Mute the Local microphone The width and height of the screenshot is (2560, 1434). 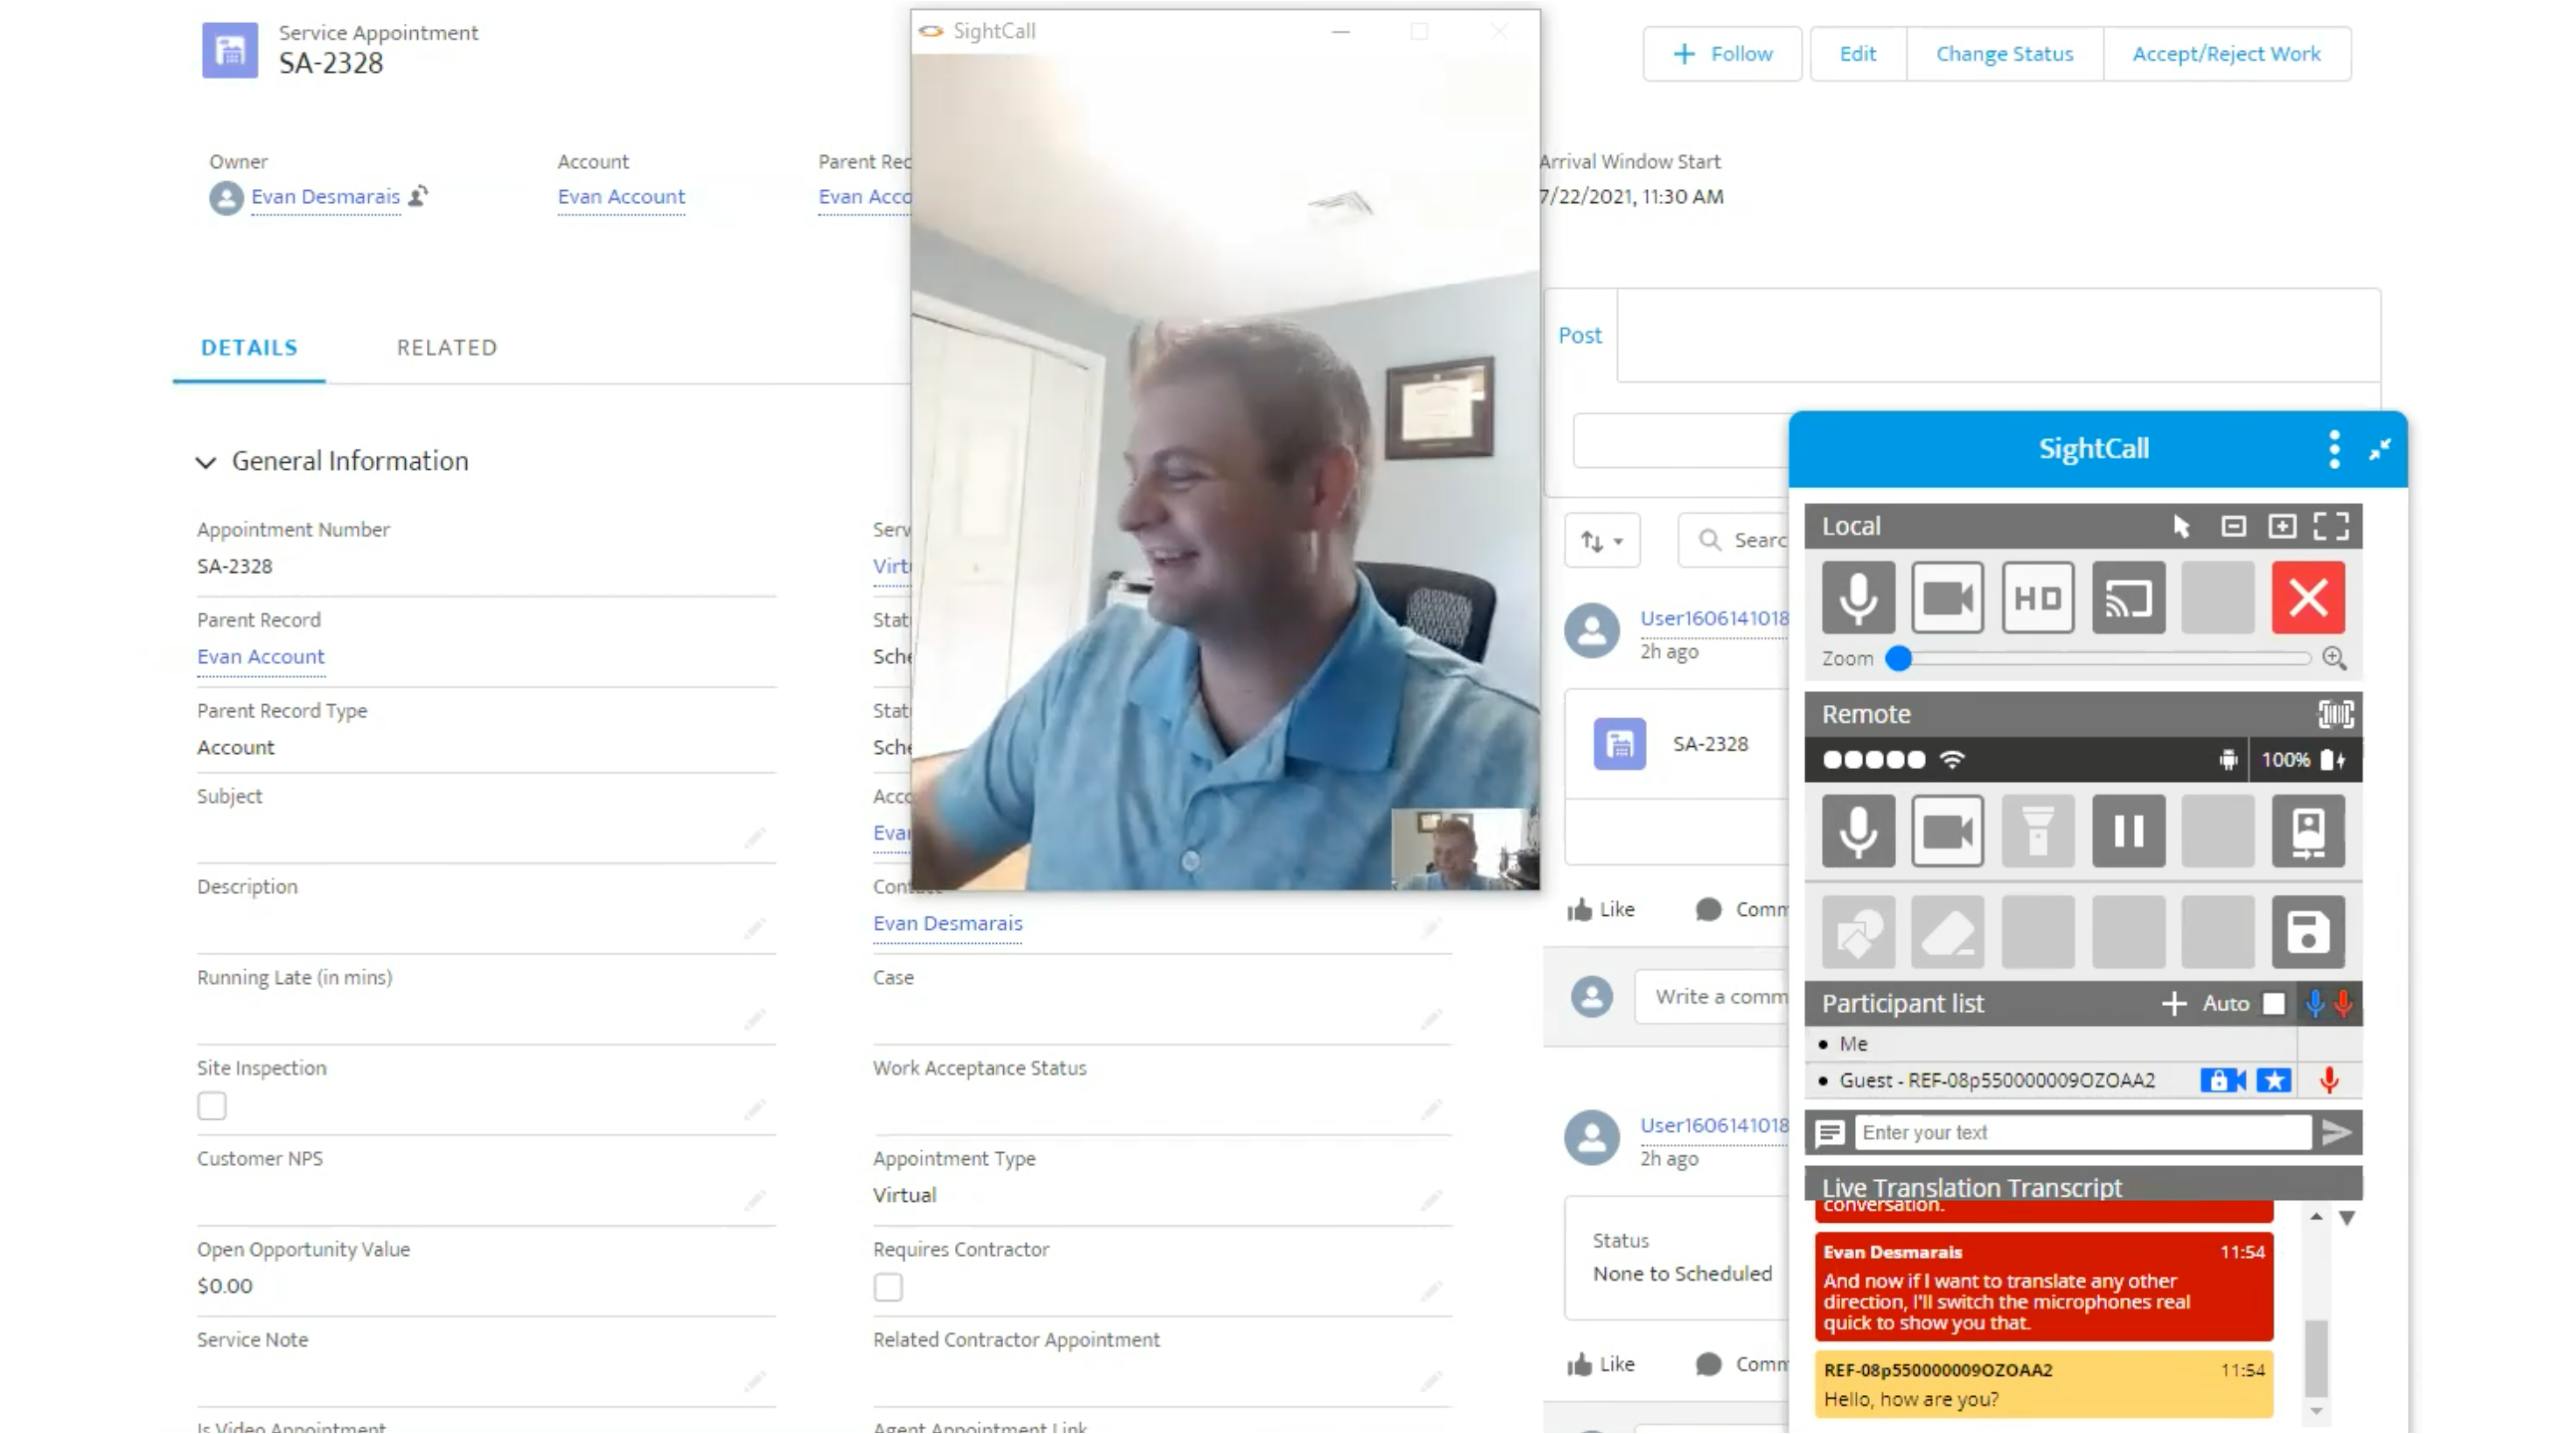(1857, 597)
